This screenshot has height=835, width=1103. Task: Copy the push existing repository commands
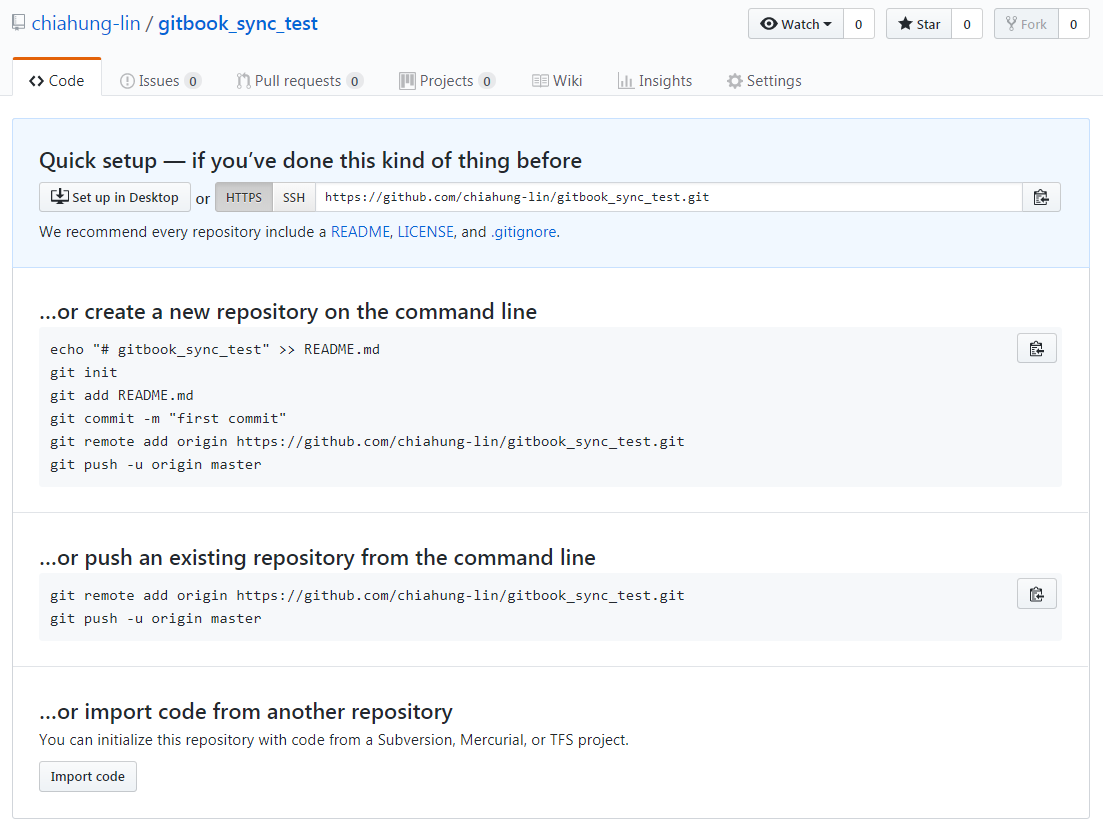(1036, 594)
